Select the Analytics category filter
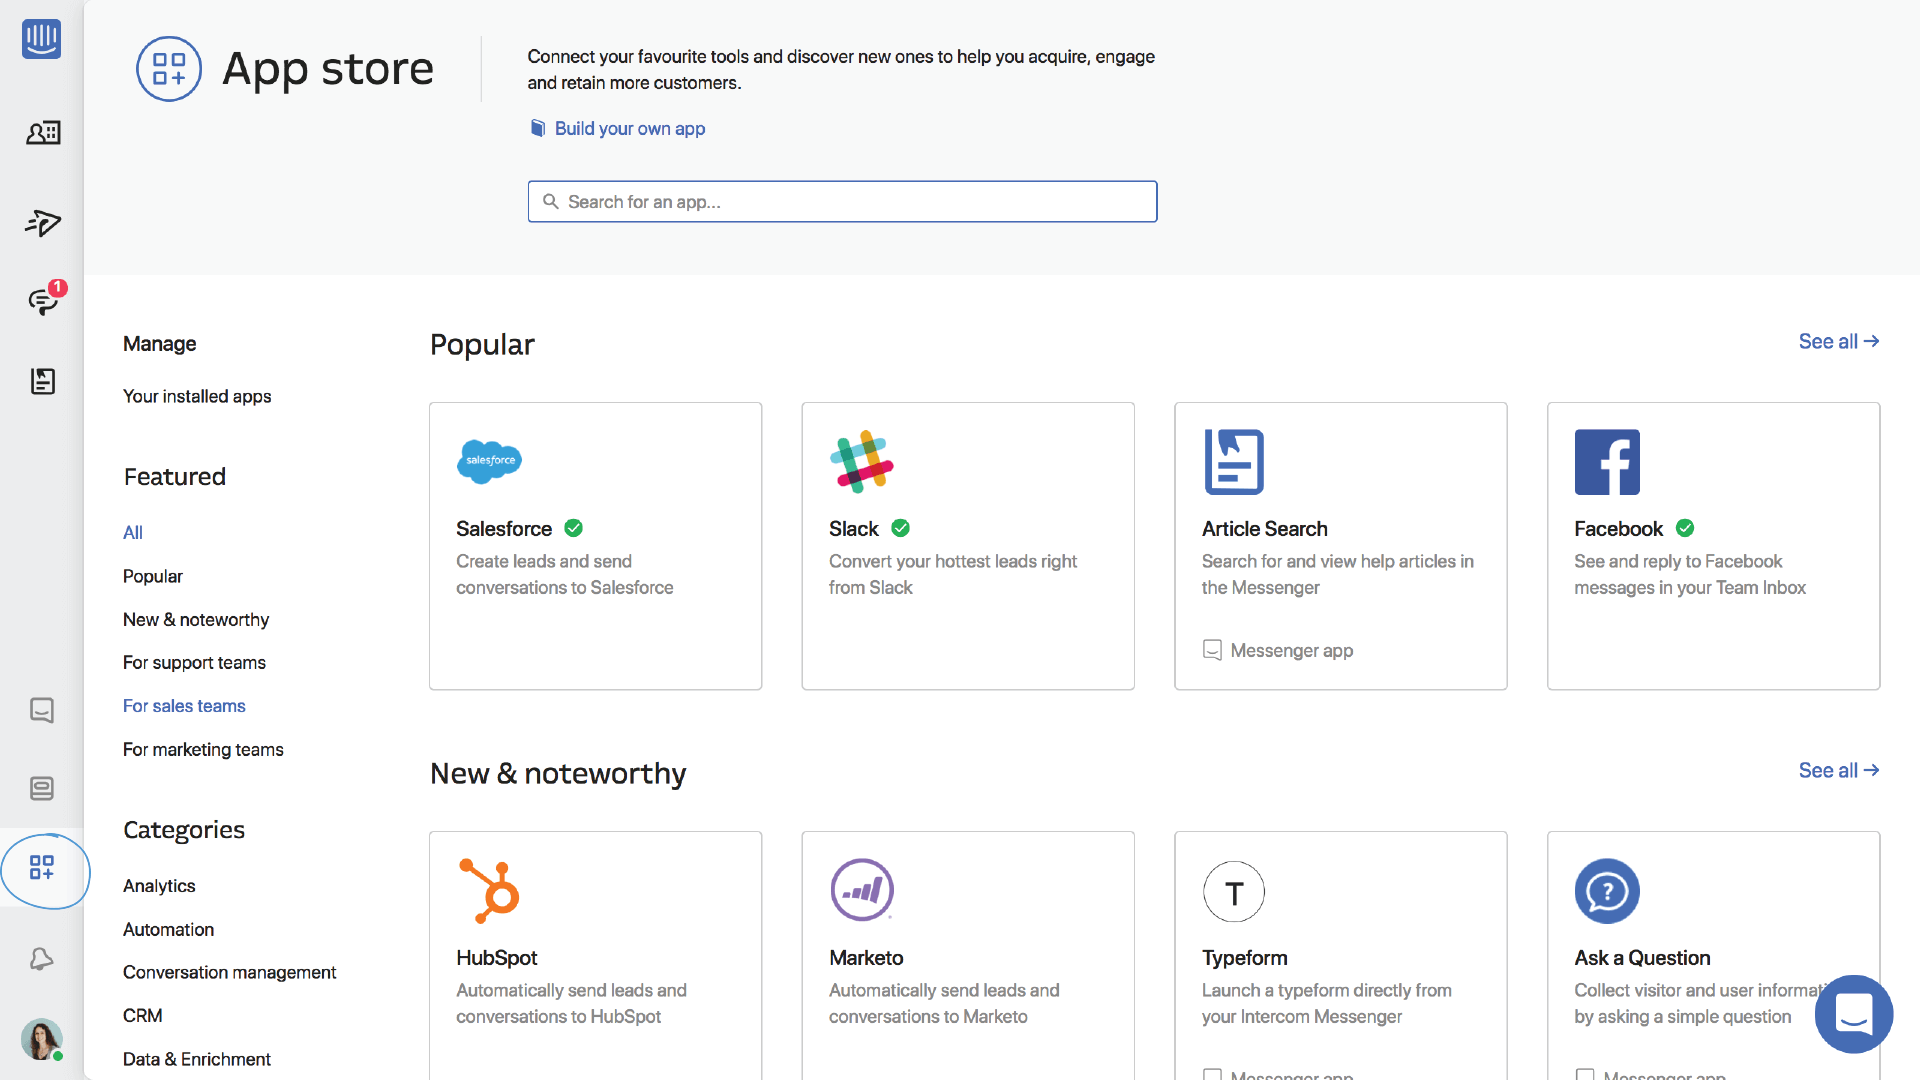This screenshot has height=1080, width=1920. point(157,885)
